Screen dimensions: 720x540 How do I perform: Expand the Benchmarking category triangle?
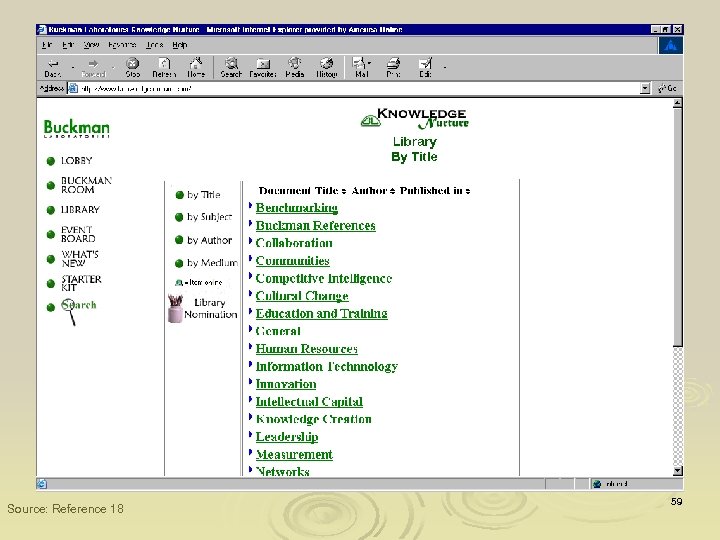[250, 205]
